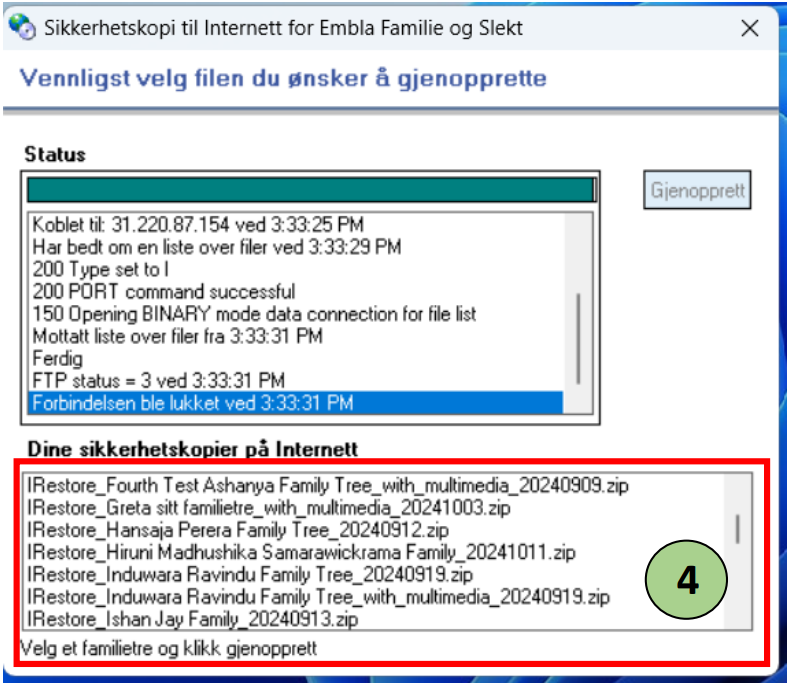Click the Gjenopprett restore button
The width and height of the screenshot is (790, 683).
(x=699, y=190)
